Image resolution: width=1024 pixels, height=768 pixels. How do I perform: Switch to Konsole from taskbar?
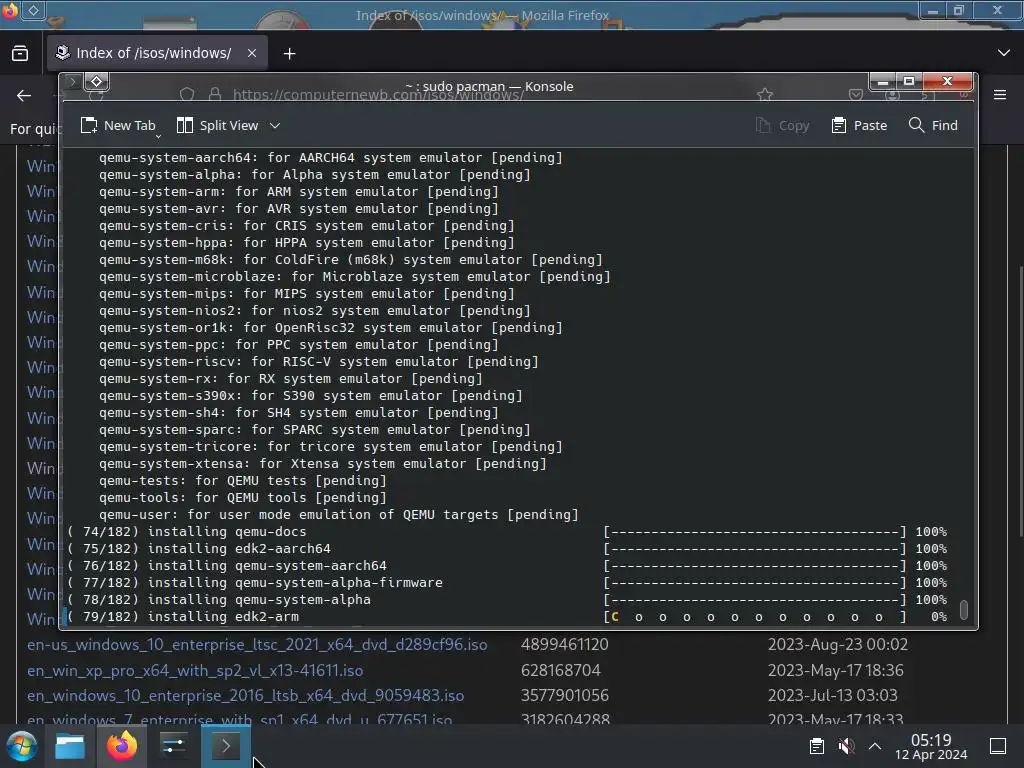225,746
